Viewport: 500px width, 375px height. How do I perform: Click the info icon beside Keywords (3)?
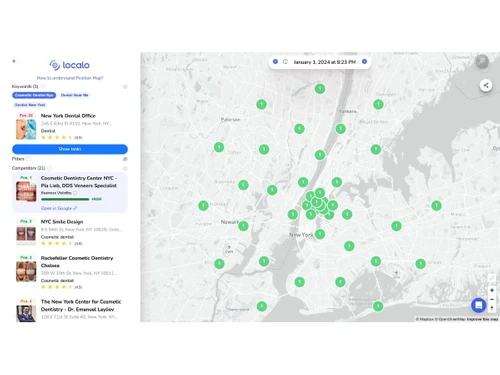[x=43, y=87]
